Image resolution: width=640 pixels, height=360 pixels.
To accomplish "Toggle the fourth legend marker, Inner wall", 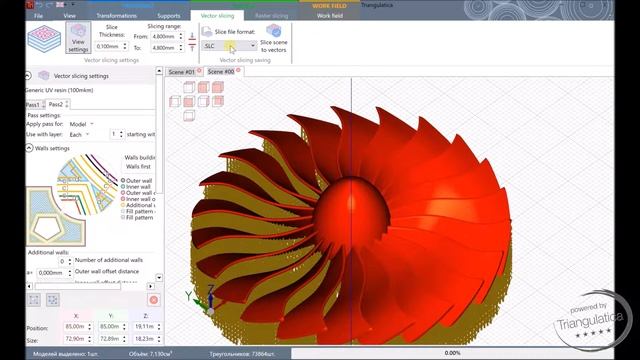I will [x=123, y=199].
